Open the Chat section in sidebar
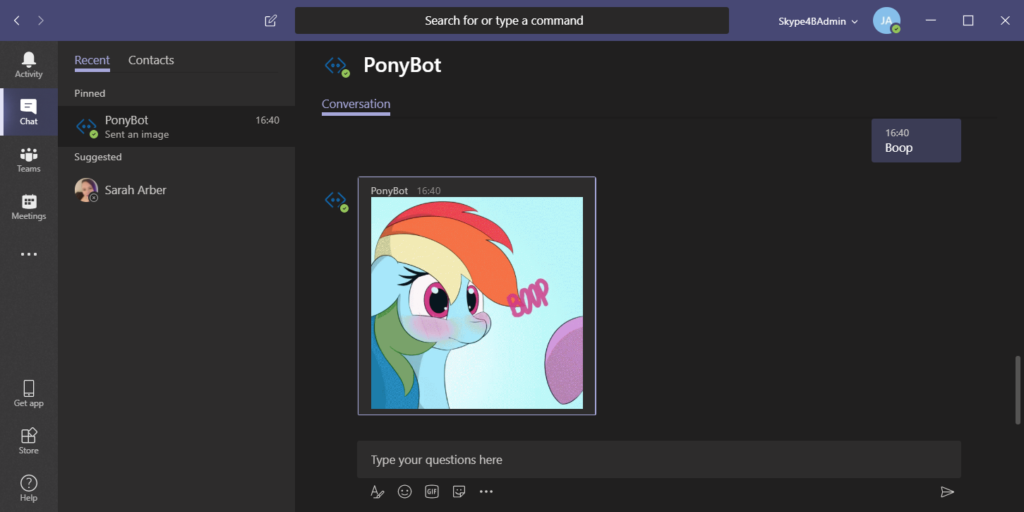Image resolution: width=1024 pixels, height=512 pixels. [x=29, y=112]
